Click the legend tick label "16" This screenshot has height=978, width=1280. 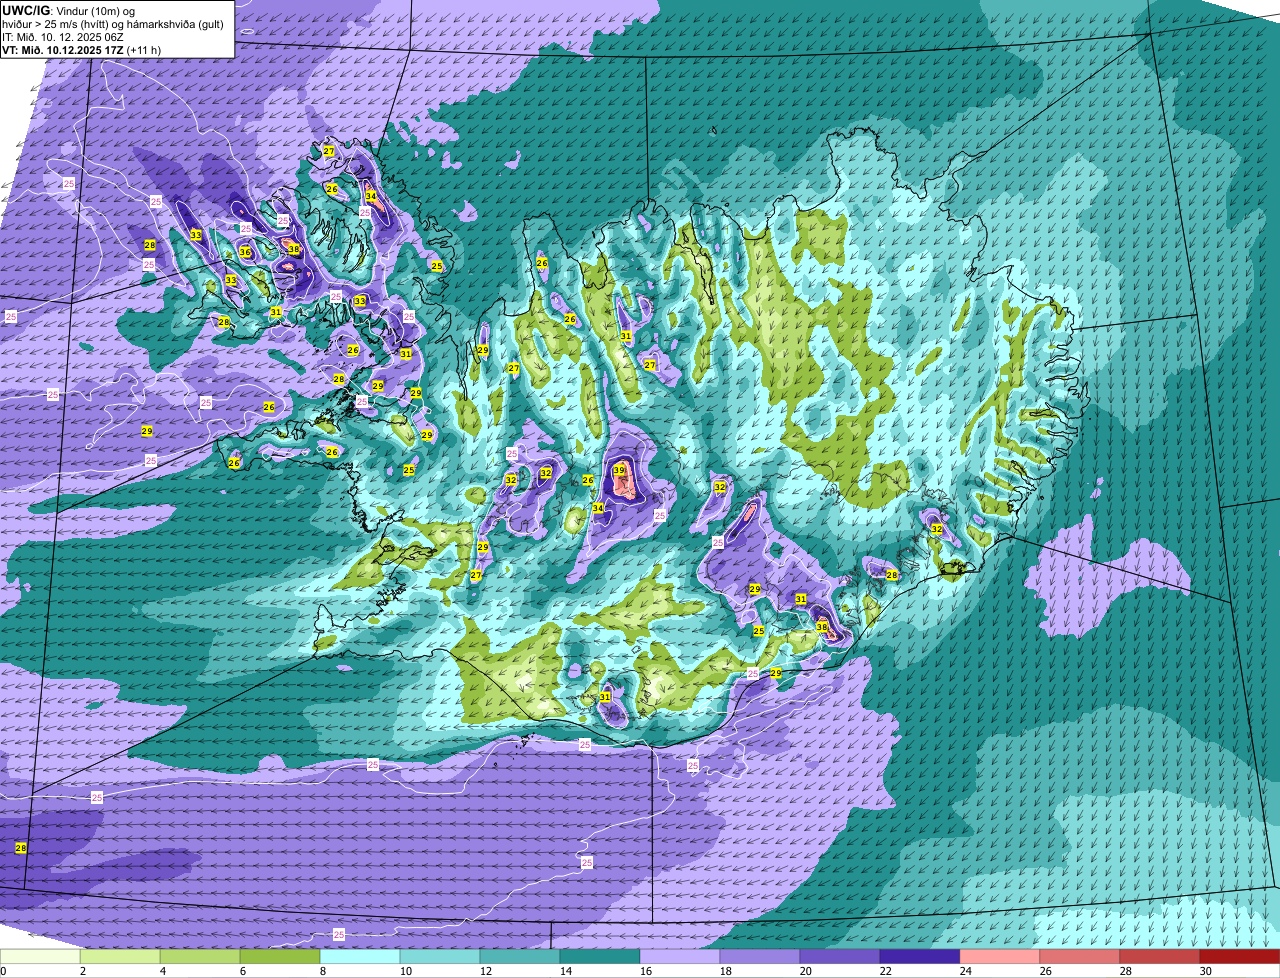pos(645,971)
